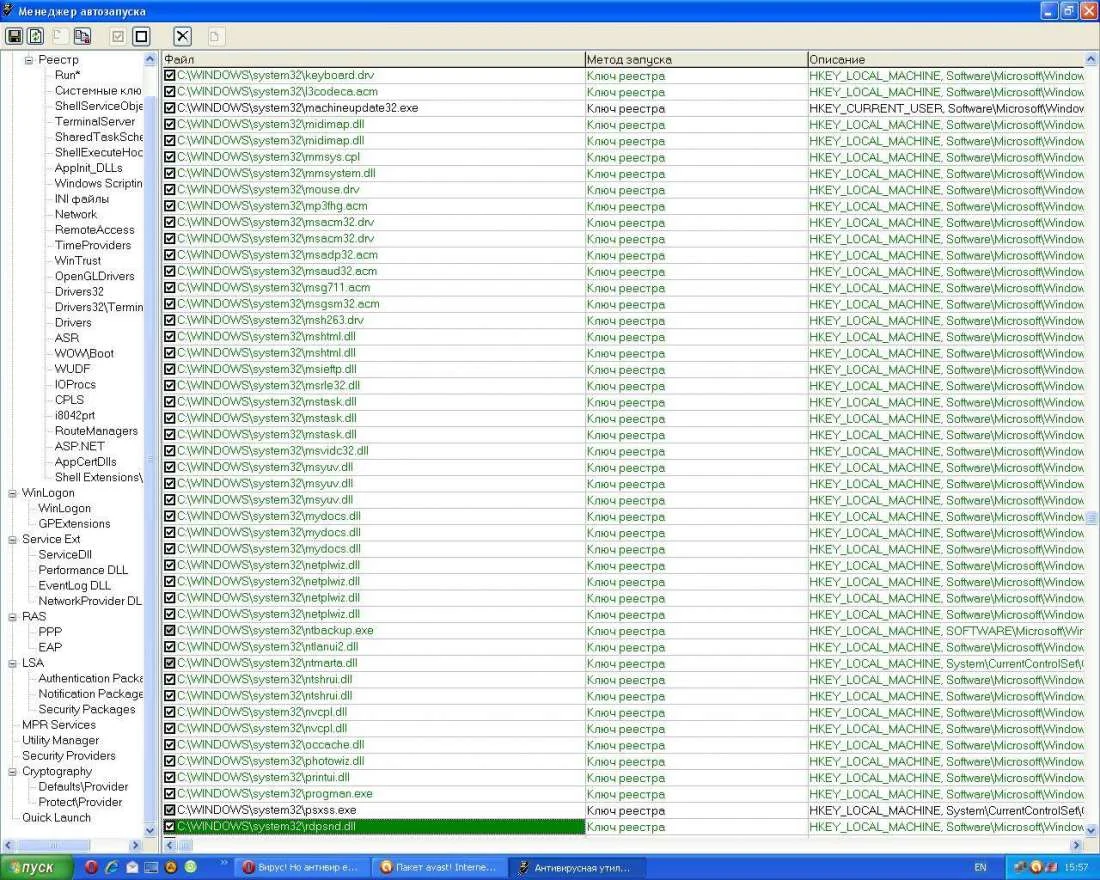Click the empty square uncheck-all toolbar icon
The height and width of the screenshot is (880, 1100).
point(142,36)
